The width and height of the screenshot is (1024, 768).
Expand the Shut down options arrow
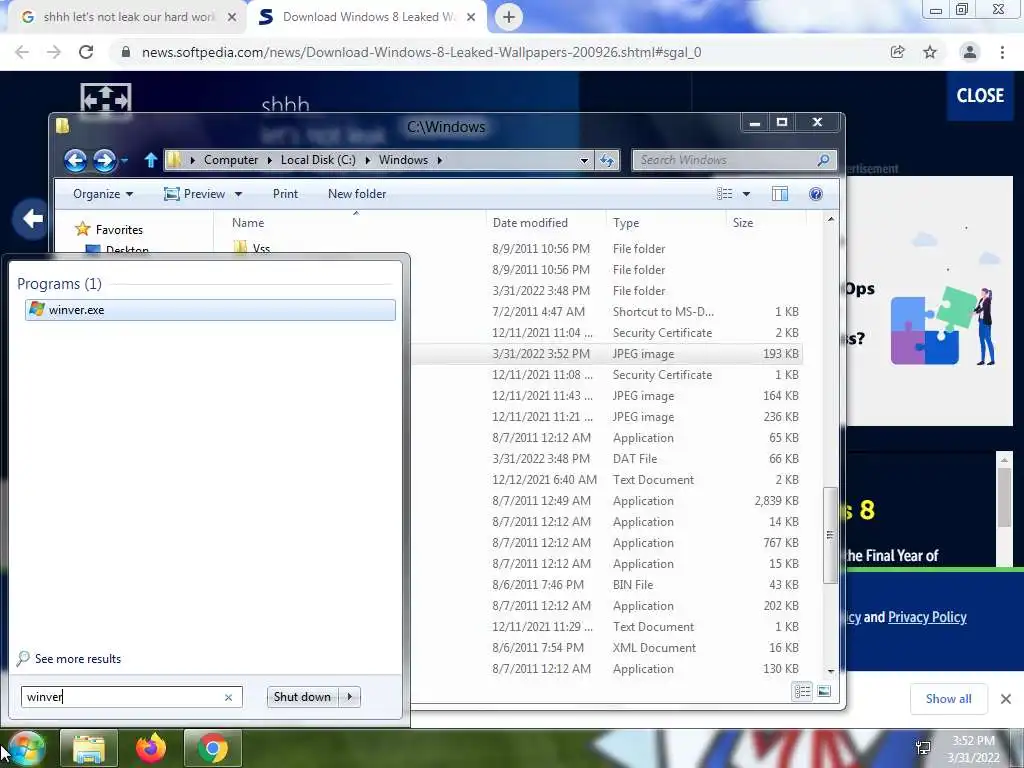pos(350,697)
